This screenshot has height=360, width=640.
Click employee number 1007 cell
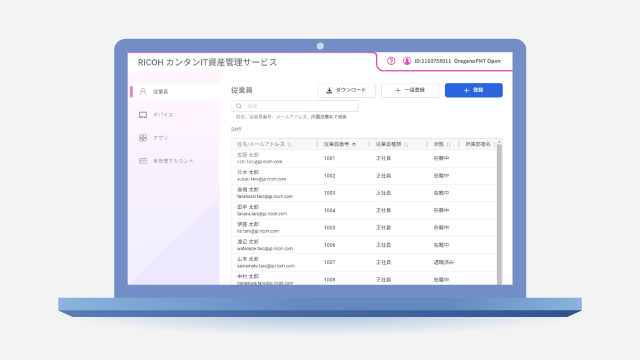click(x=329, y=262)
